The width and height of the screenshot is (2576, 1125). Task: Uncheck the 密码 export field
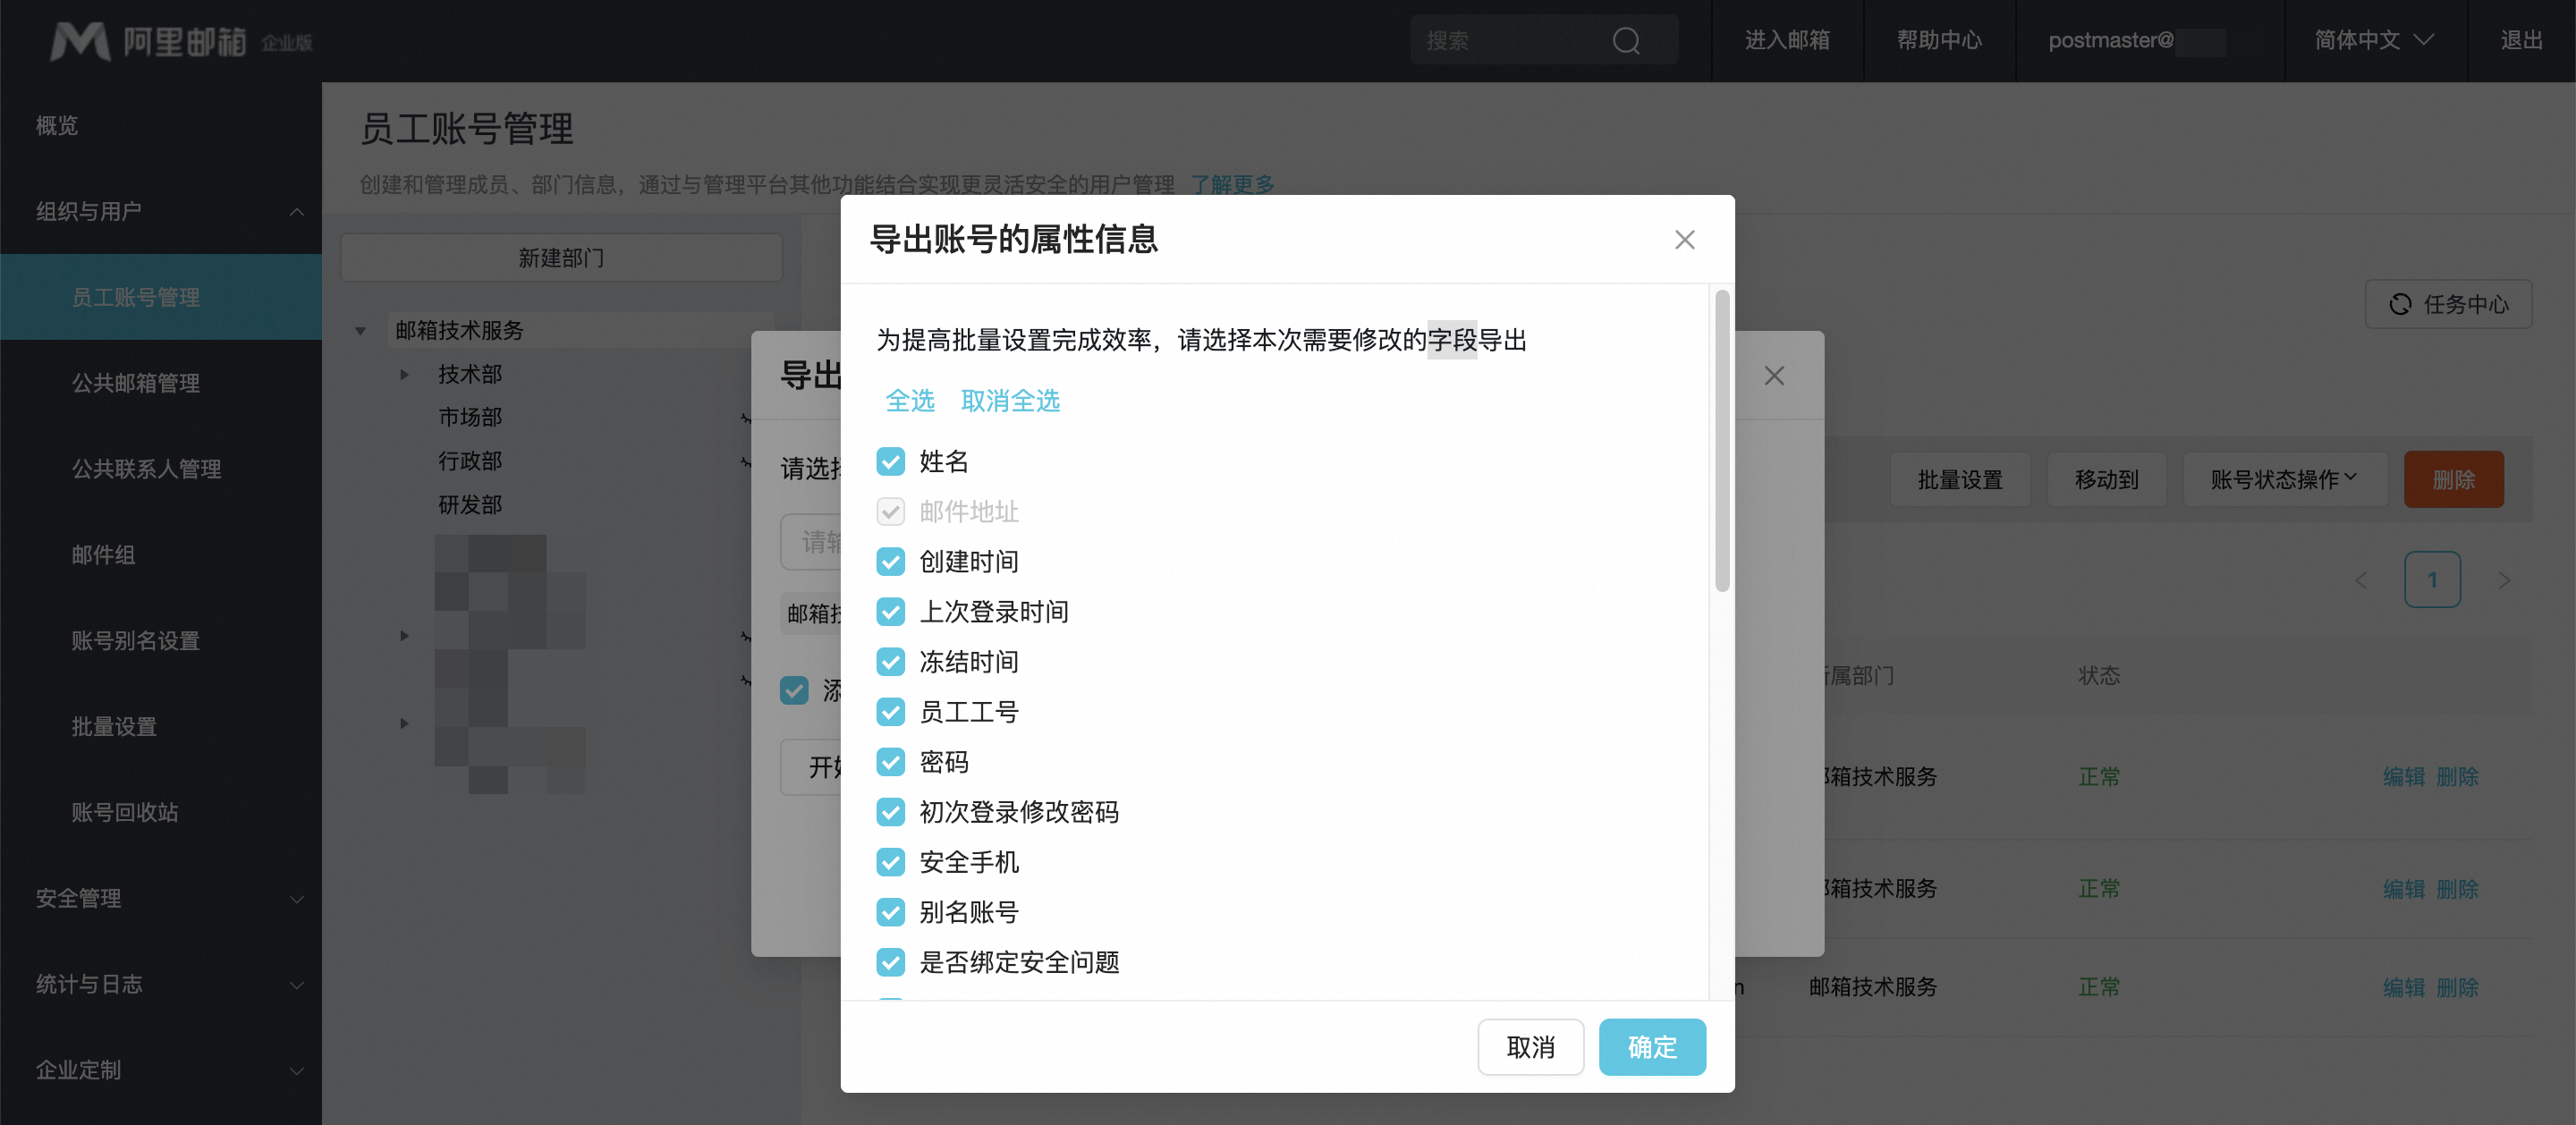(890, 762)
